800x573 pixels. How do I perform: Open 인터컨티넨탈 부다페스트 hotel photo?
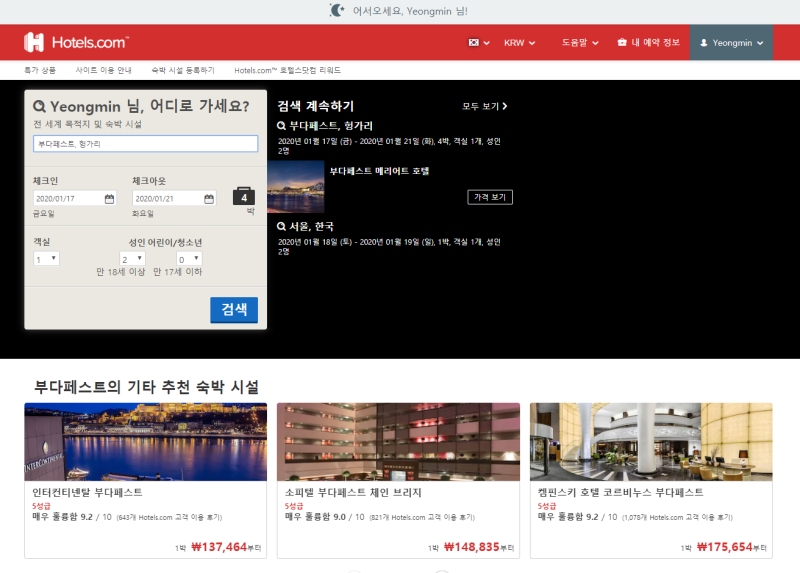(x=145, y=442)
